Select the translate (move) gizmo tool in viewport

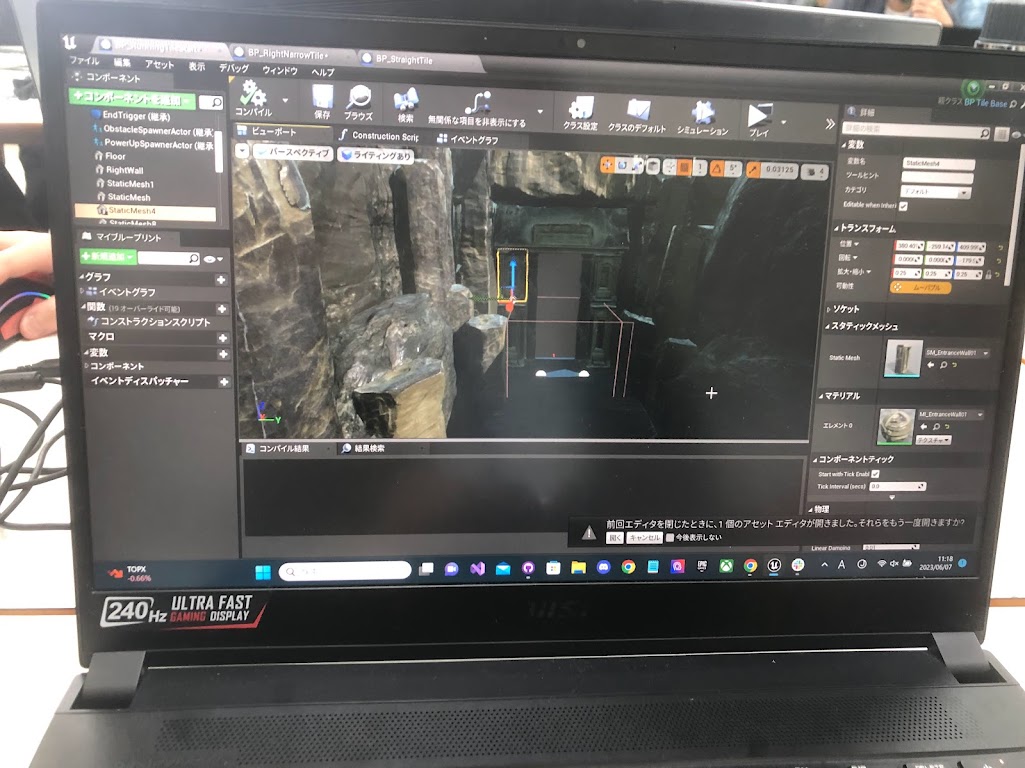(x=607, y=165)
